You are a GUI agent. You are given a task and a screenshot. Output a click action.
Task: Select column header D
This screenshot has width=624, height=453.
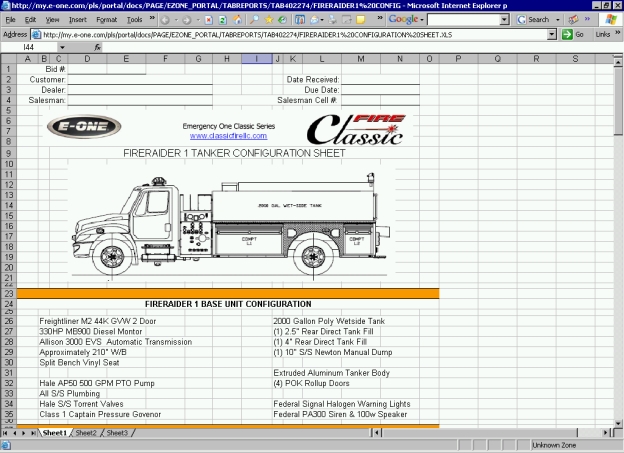pyautogui.click(x=87, y=59)
